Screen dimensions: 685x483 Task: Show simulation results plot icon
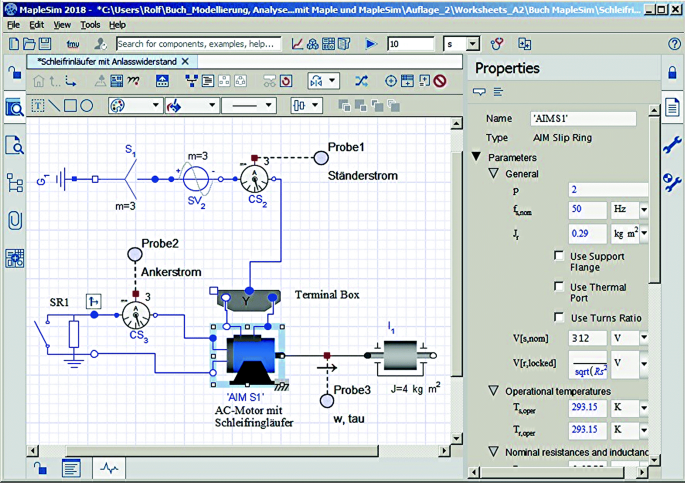297,44
